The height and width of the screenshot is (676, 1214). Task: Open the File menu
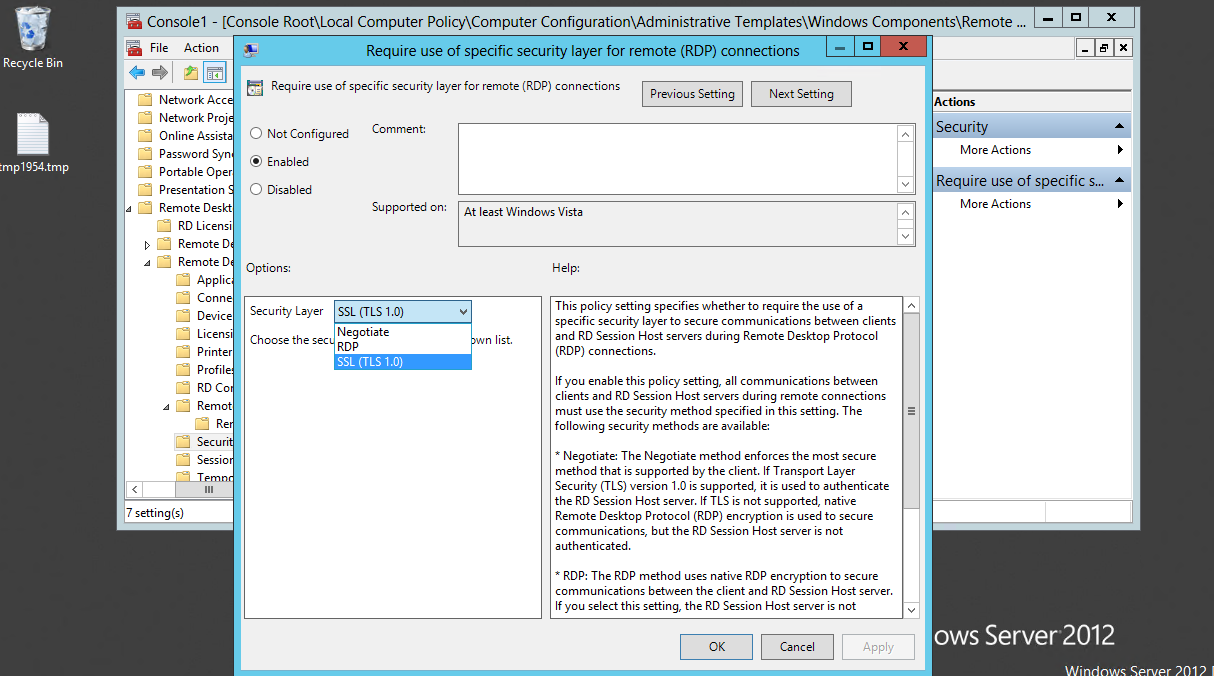[x=159, y=48]
